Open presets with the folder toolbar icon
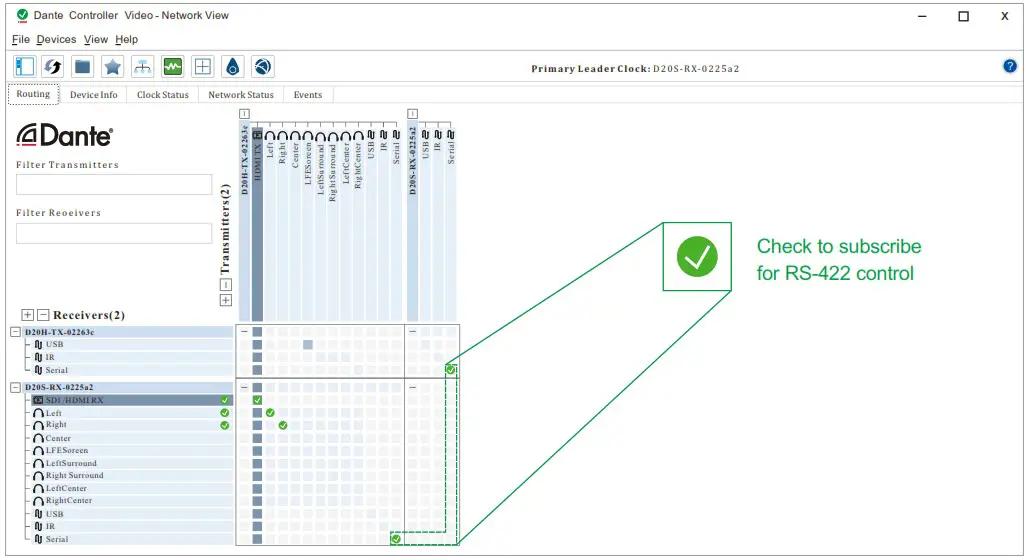1029x559 pixels. [x=82, y=66]
